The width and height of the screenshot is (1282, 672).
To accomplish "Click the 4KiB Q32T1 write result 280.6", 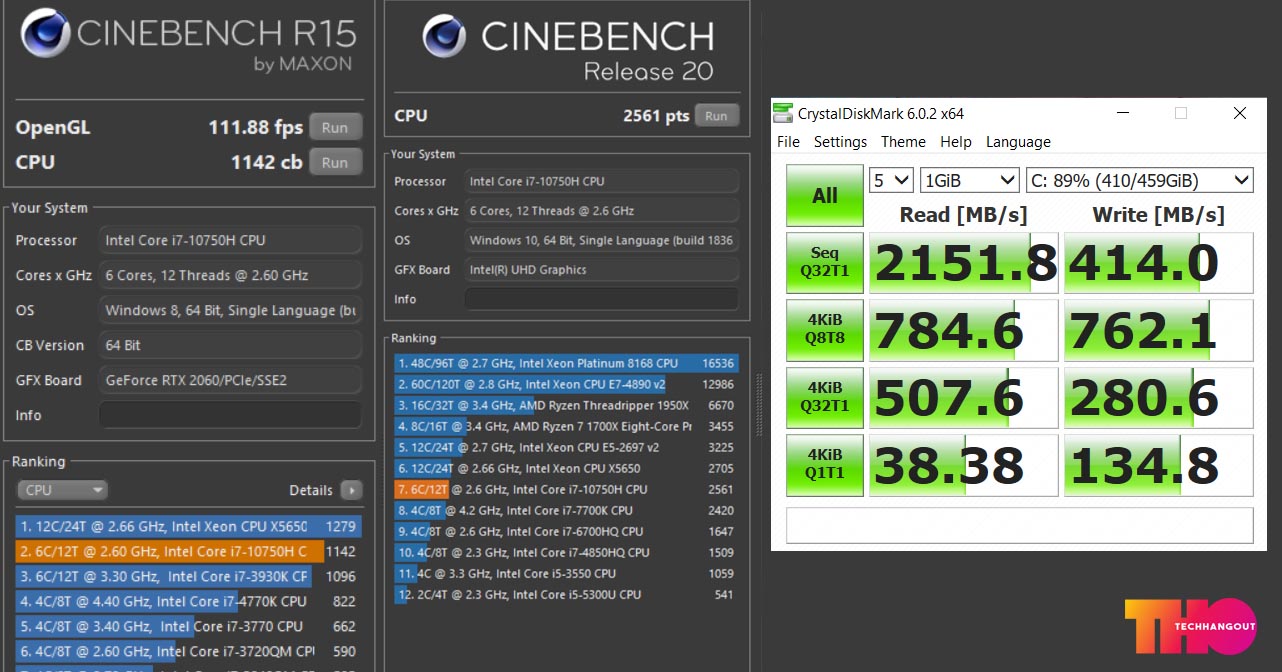I will pos(1158,397).
